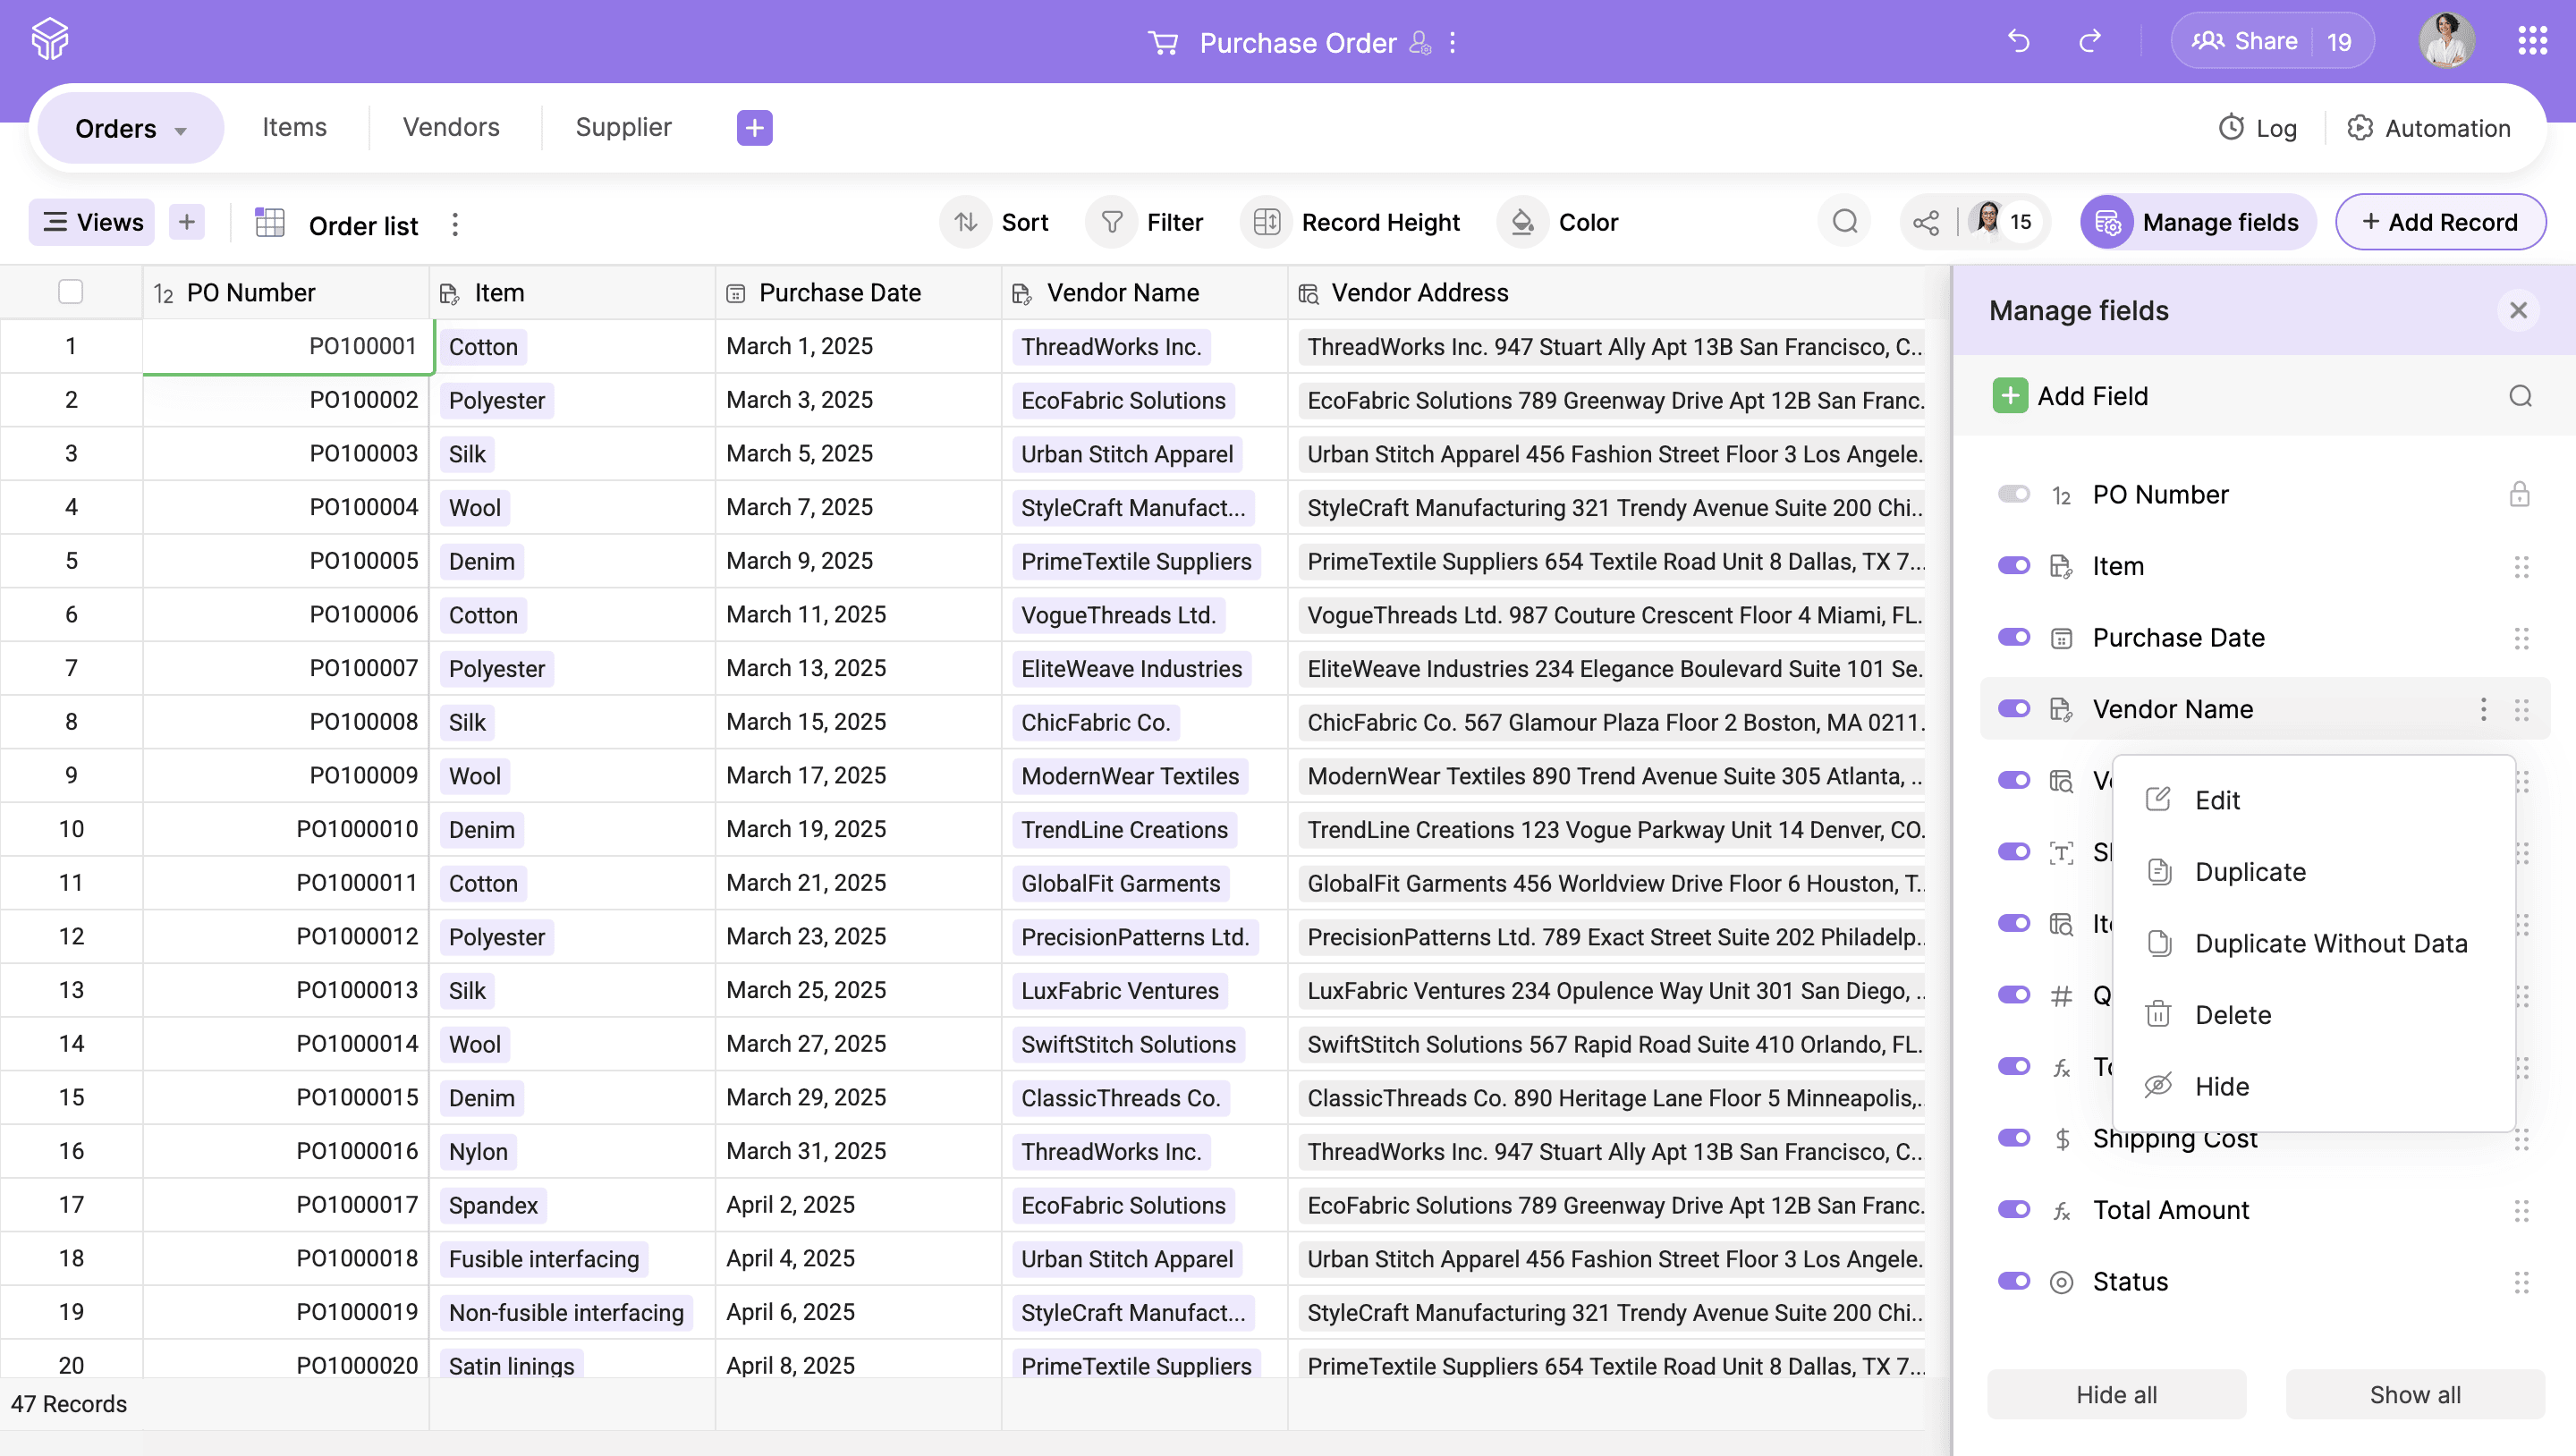This screenshot has height=1456, width=2576.
Task: Open Order list view options menu
Action: click(x=455, y=225)
